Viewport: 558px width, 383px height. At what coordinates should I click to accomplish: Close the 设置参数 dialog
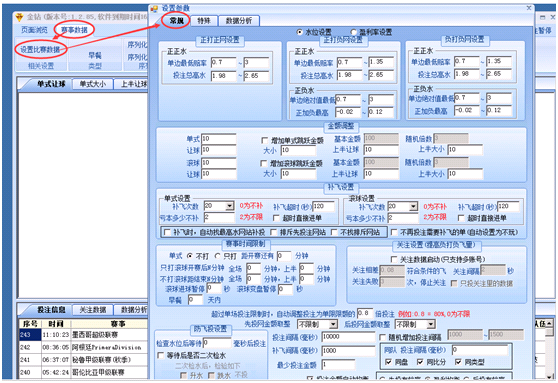click(x=529, y=8)
